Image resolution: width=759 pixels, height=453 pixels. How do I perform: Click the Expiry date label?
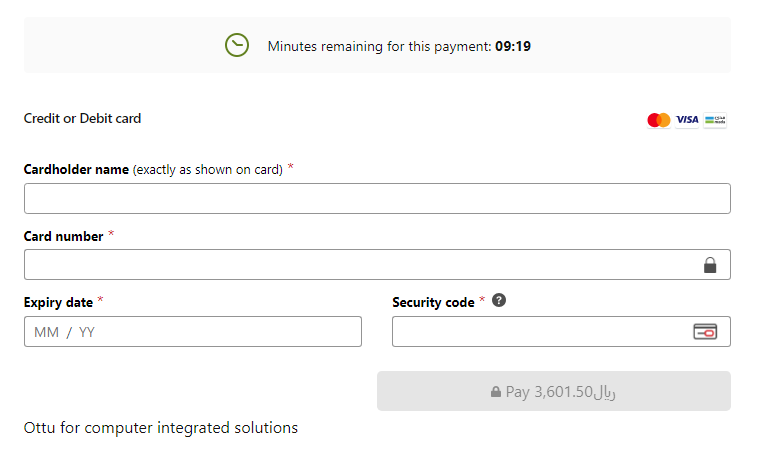pos(58,302)
